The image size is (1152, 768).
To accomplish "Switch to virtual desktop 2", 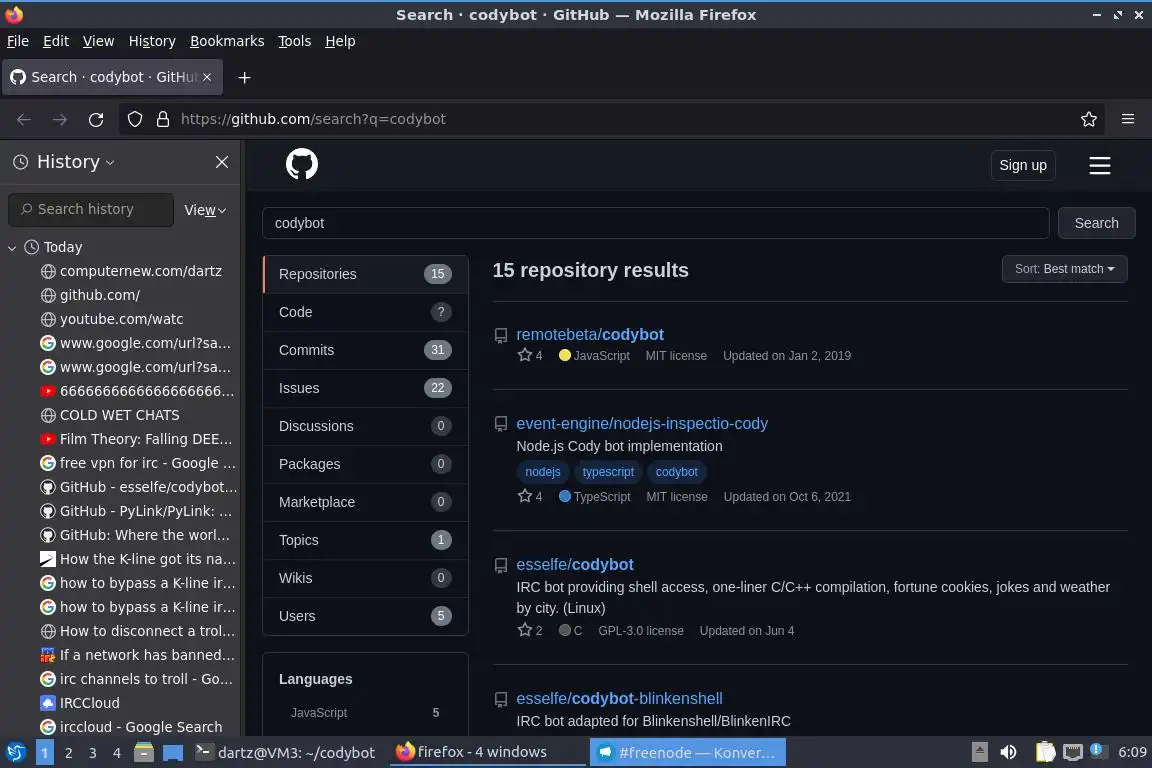I will pyautogui.click(x=68, y=753).
